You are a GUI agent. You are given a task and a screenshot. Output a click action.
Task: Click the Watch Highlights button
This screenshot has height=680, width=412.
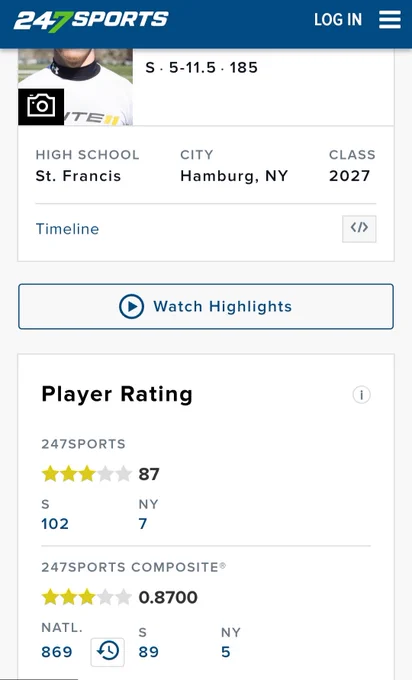(x=206, y=307)
